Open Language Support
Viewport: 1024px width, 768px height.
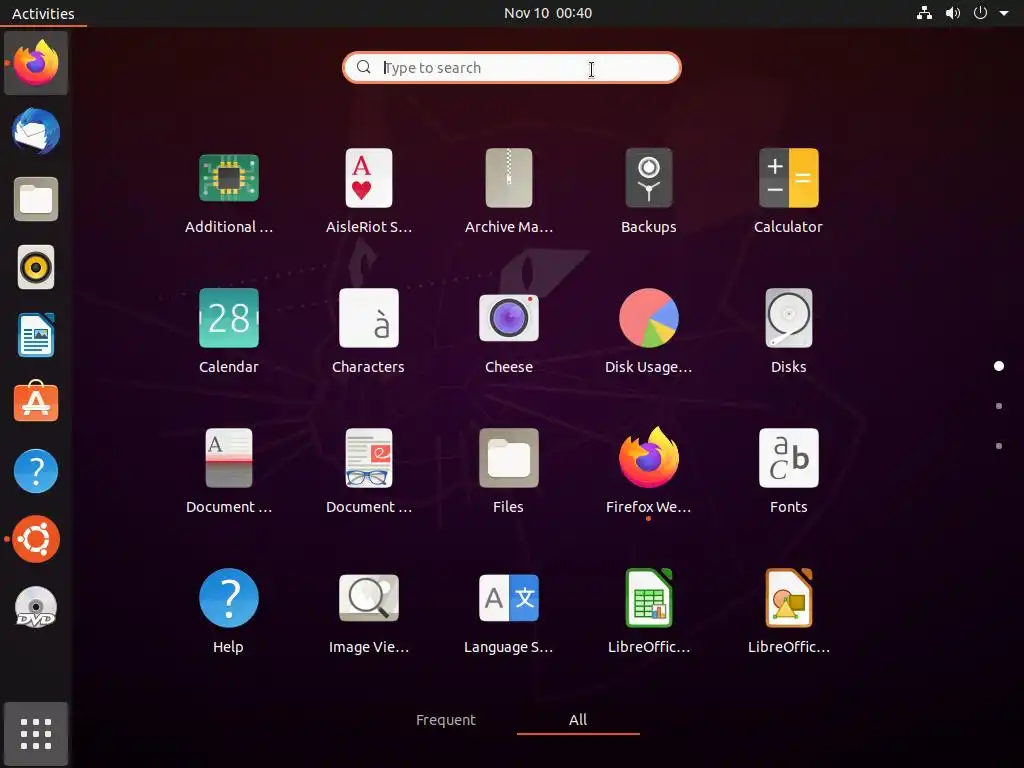tap(509, 598)
